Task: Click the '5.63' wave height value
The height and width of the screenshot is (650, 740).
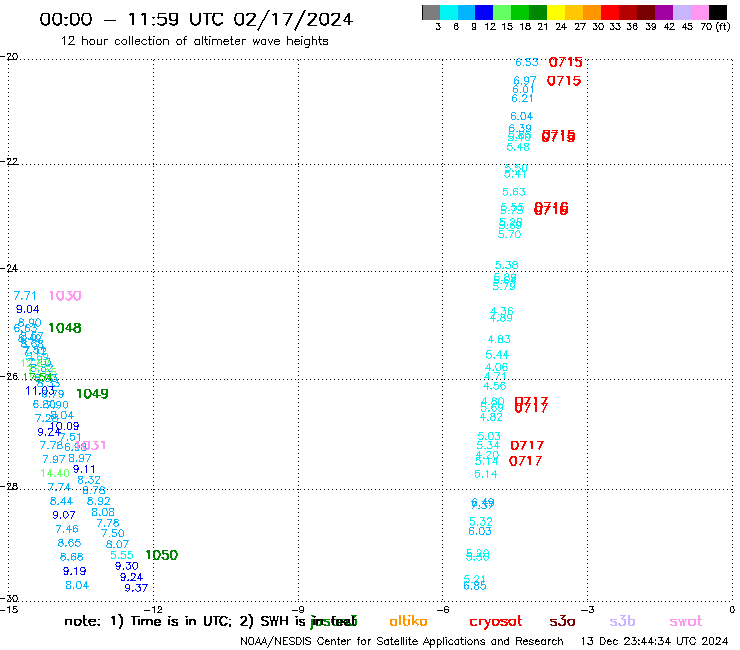Action: click(x=513, y=192)
